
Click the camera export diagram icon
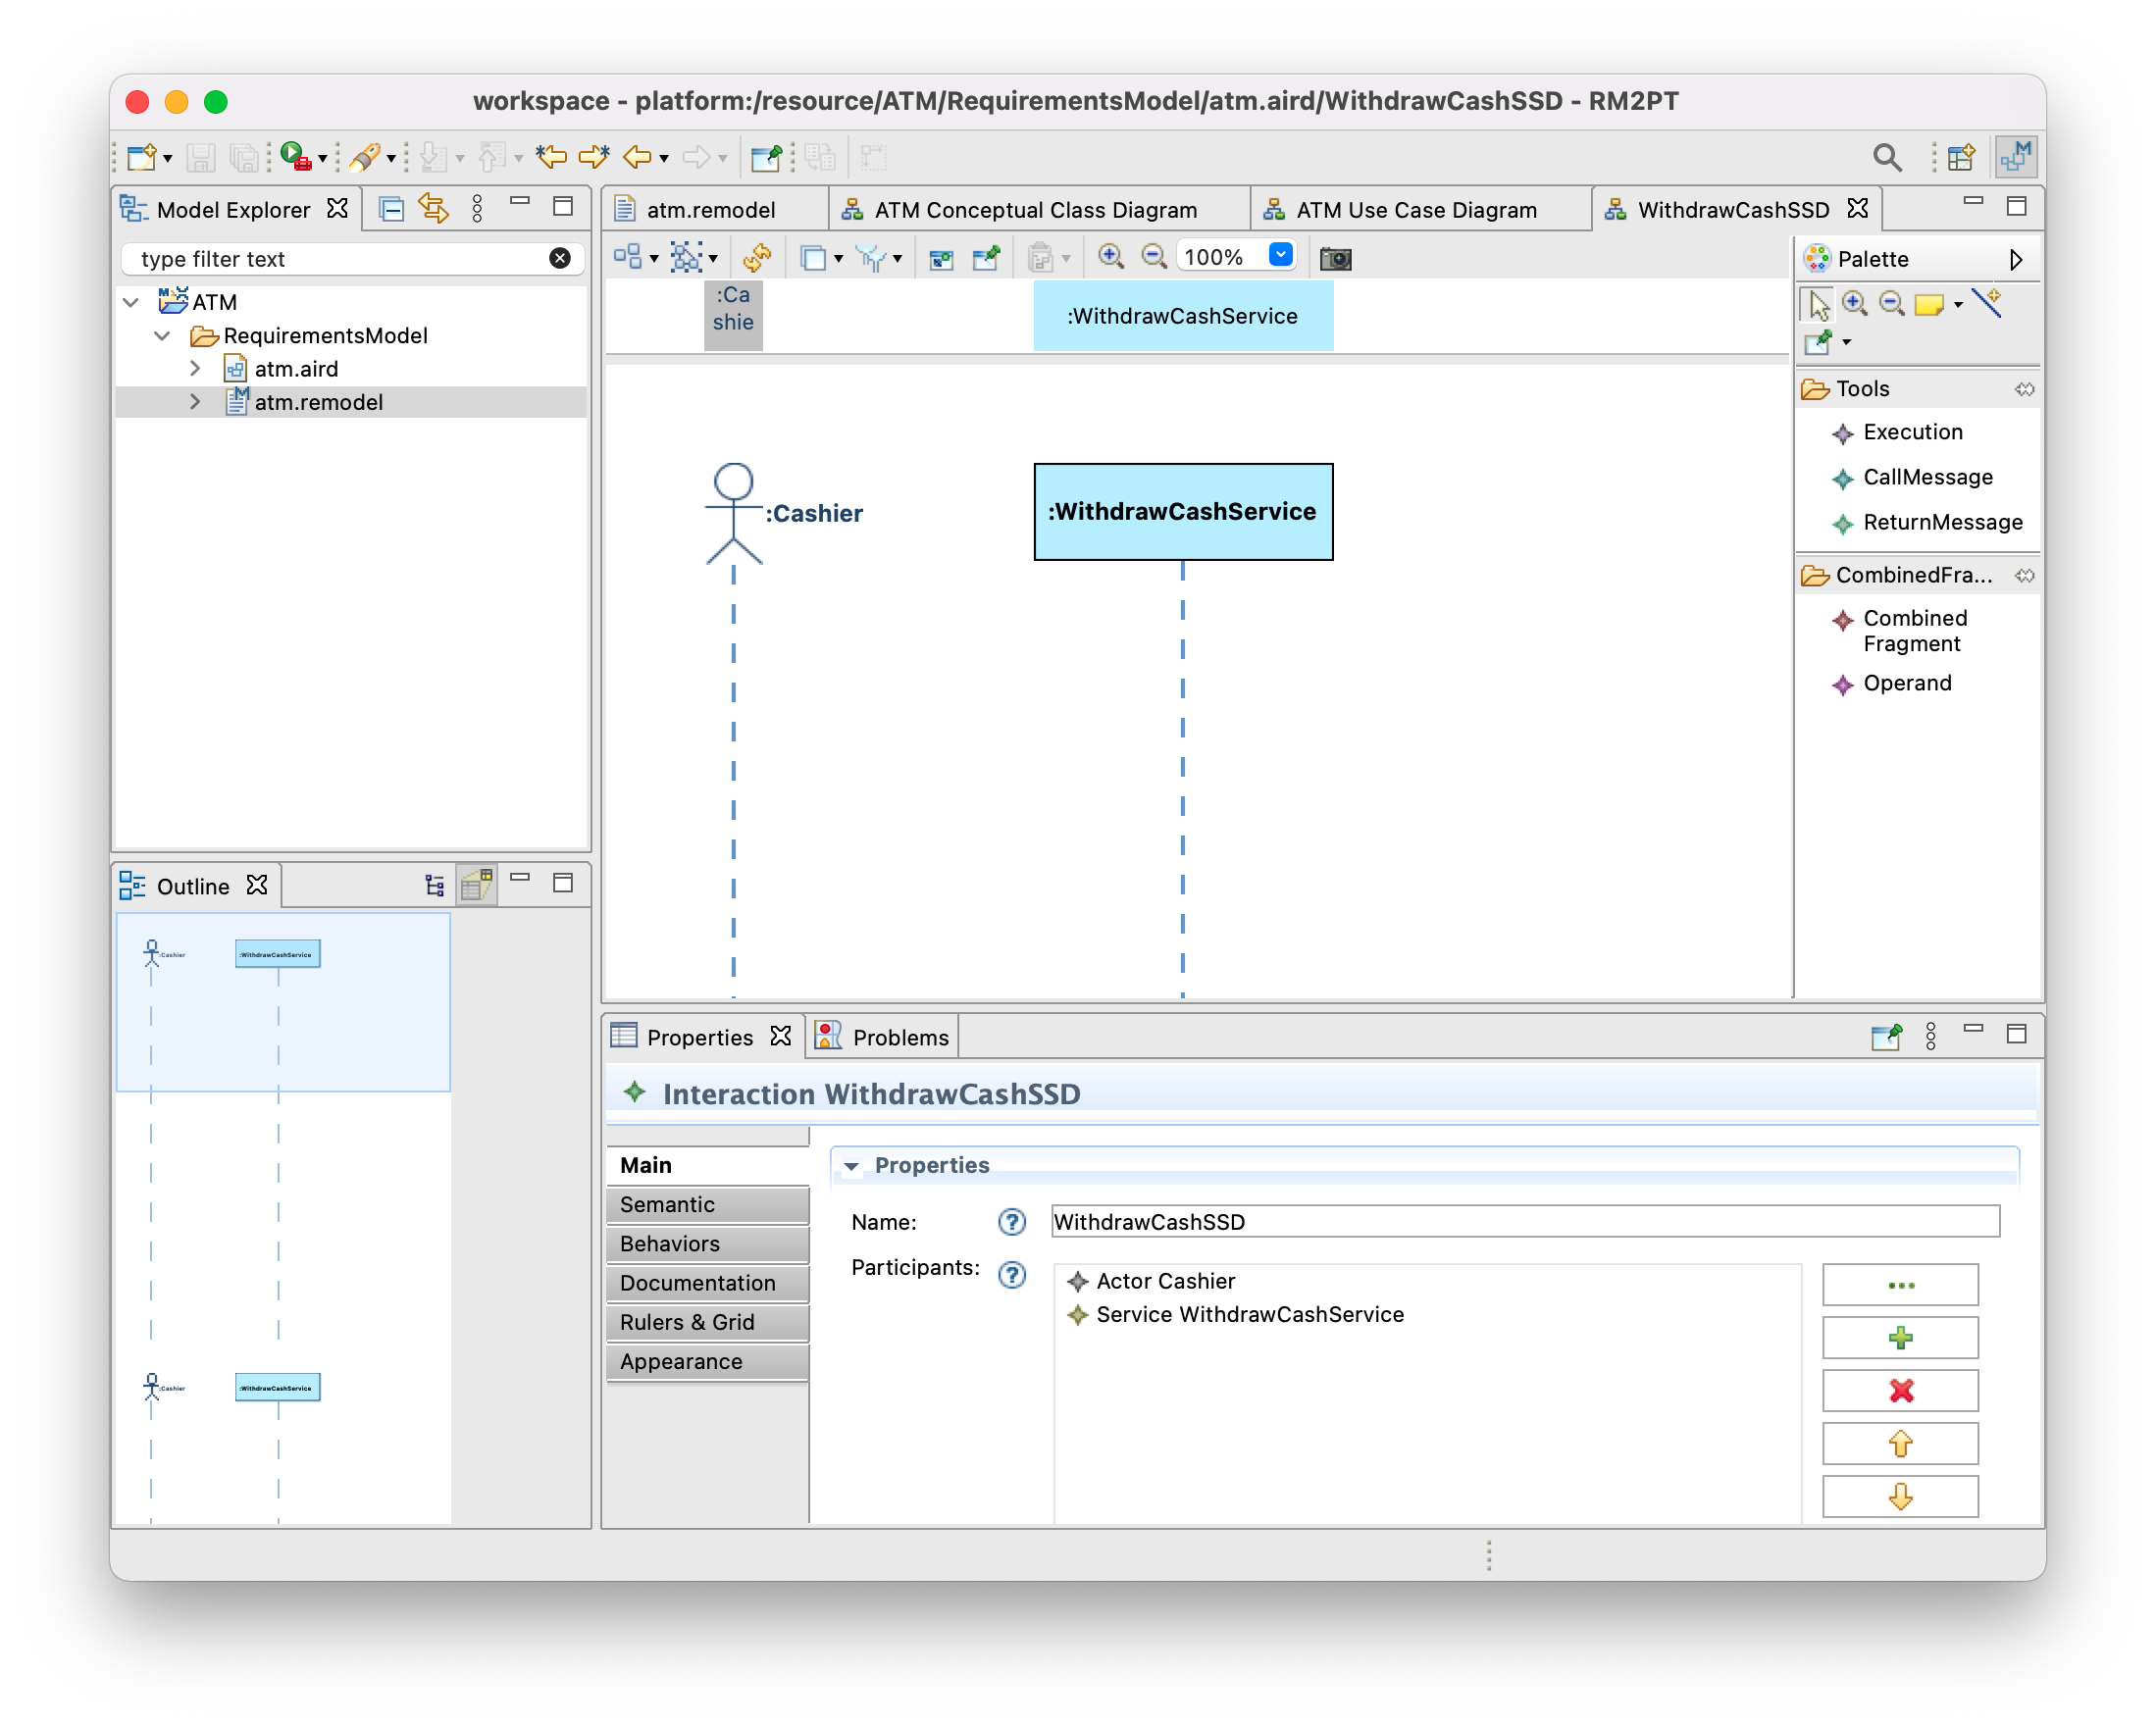pos(1335,259)
